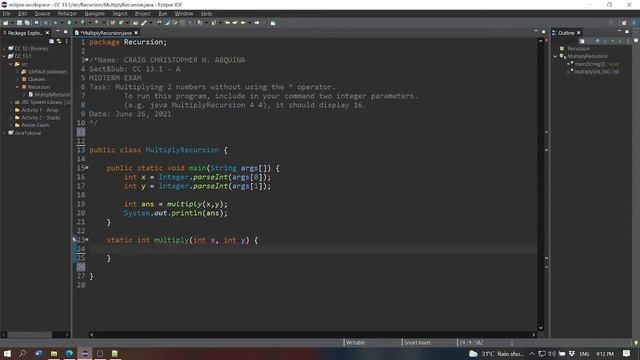Click the Back navigation arrow in the toolbar
The height and width of the screenshot is (360, 640).
(x=243, y=23)
